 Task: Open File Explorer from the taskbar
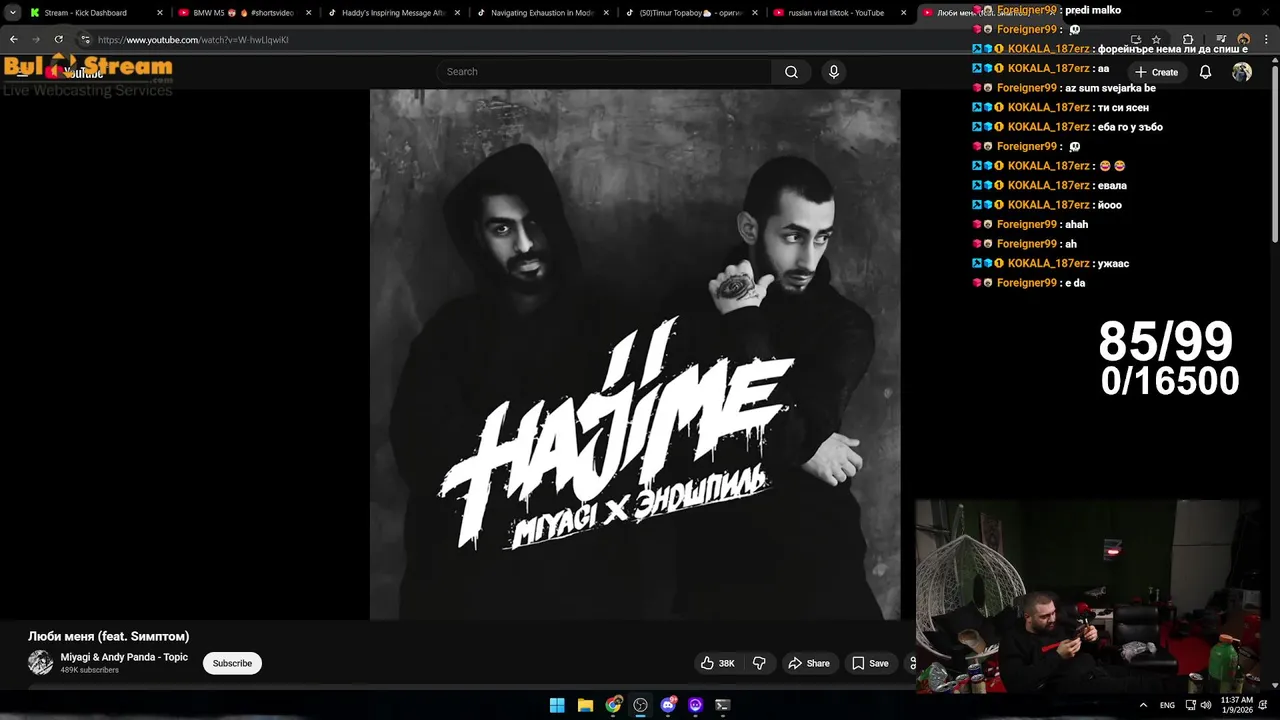coord(585,705)
